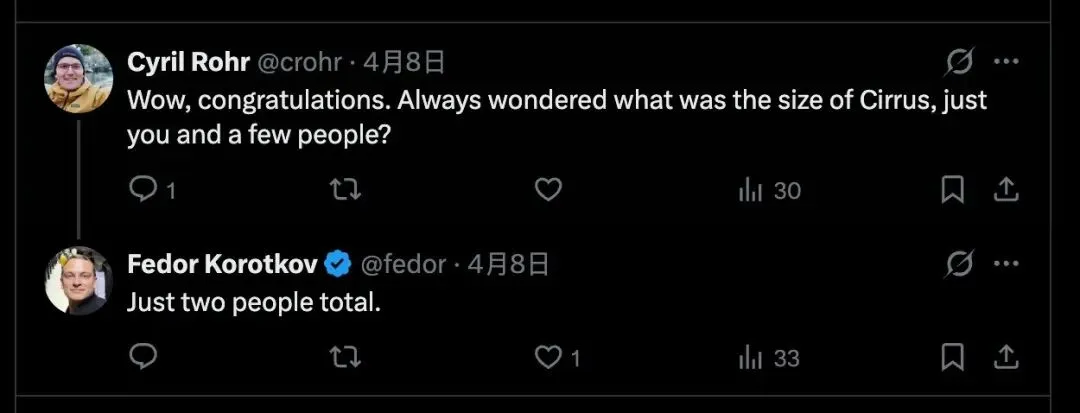Viewport: 1080px width, 413px height.
Task: Reply to Cyril Rohr's tweet
Action: click(145, 189)
